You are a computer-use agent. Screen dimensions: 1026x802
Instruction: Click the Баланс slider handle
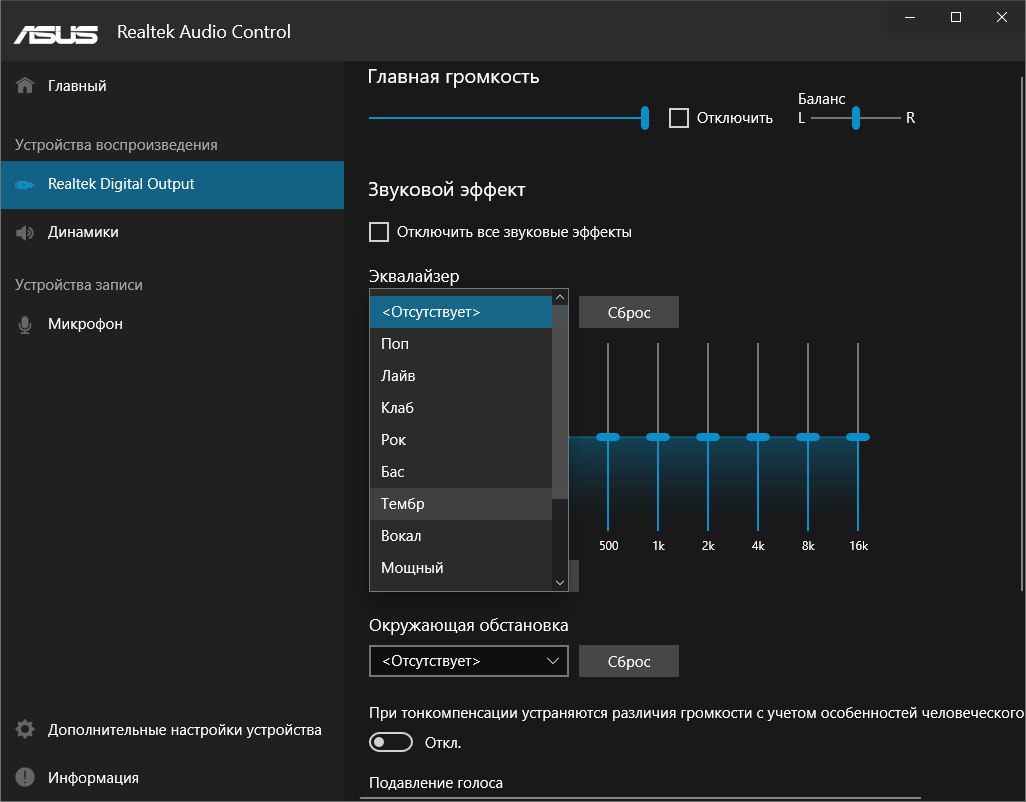tap(855, 117)
